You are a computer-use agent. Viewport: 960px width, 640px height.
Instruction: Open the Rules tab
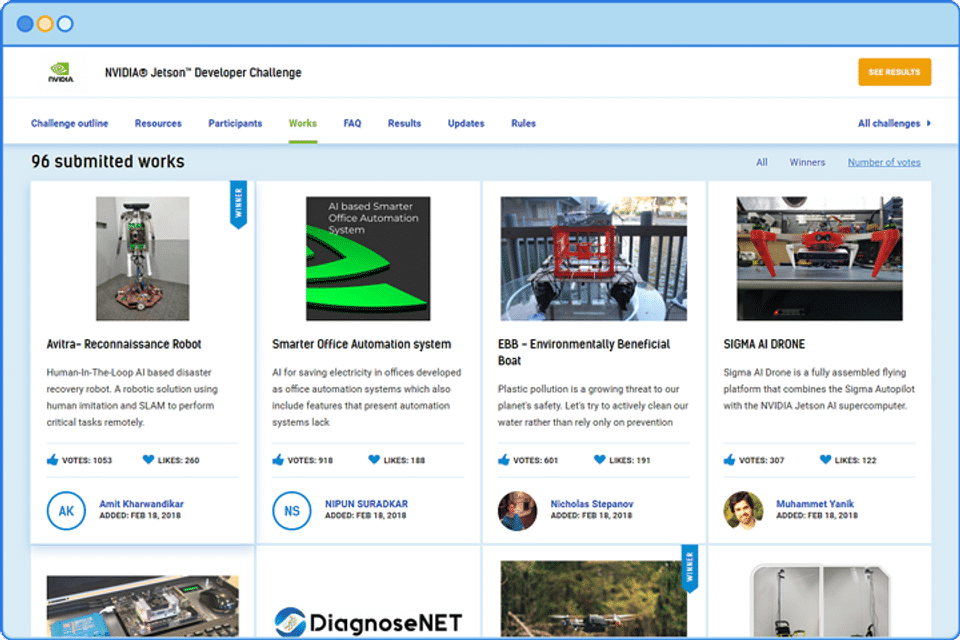click(x=523, y=123)
